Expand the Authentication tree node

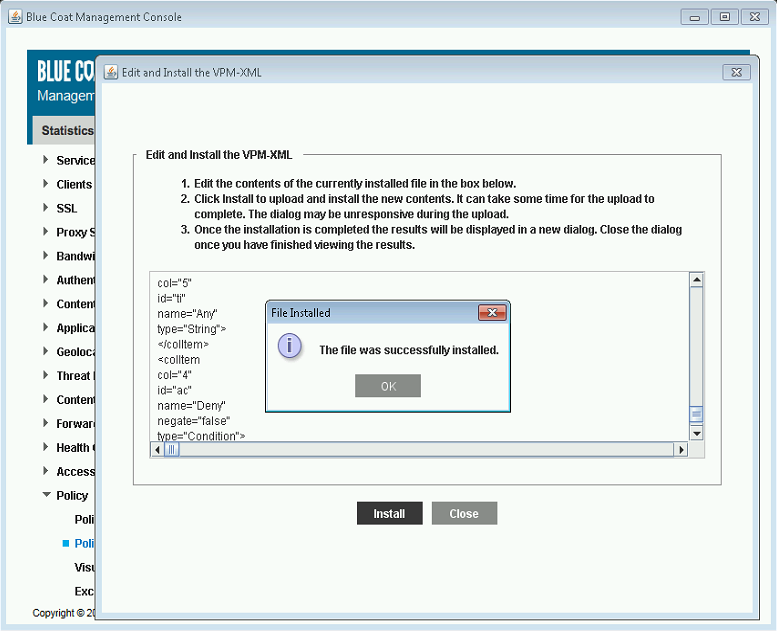click(46, 280)
